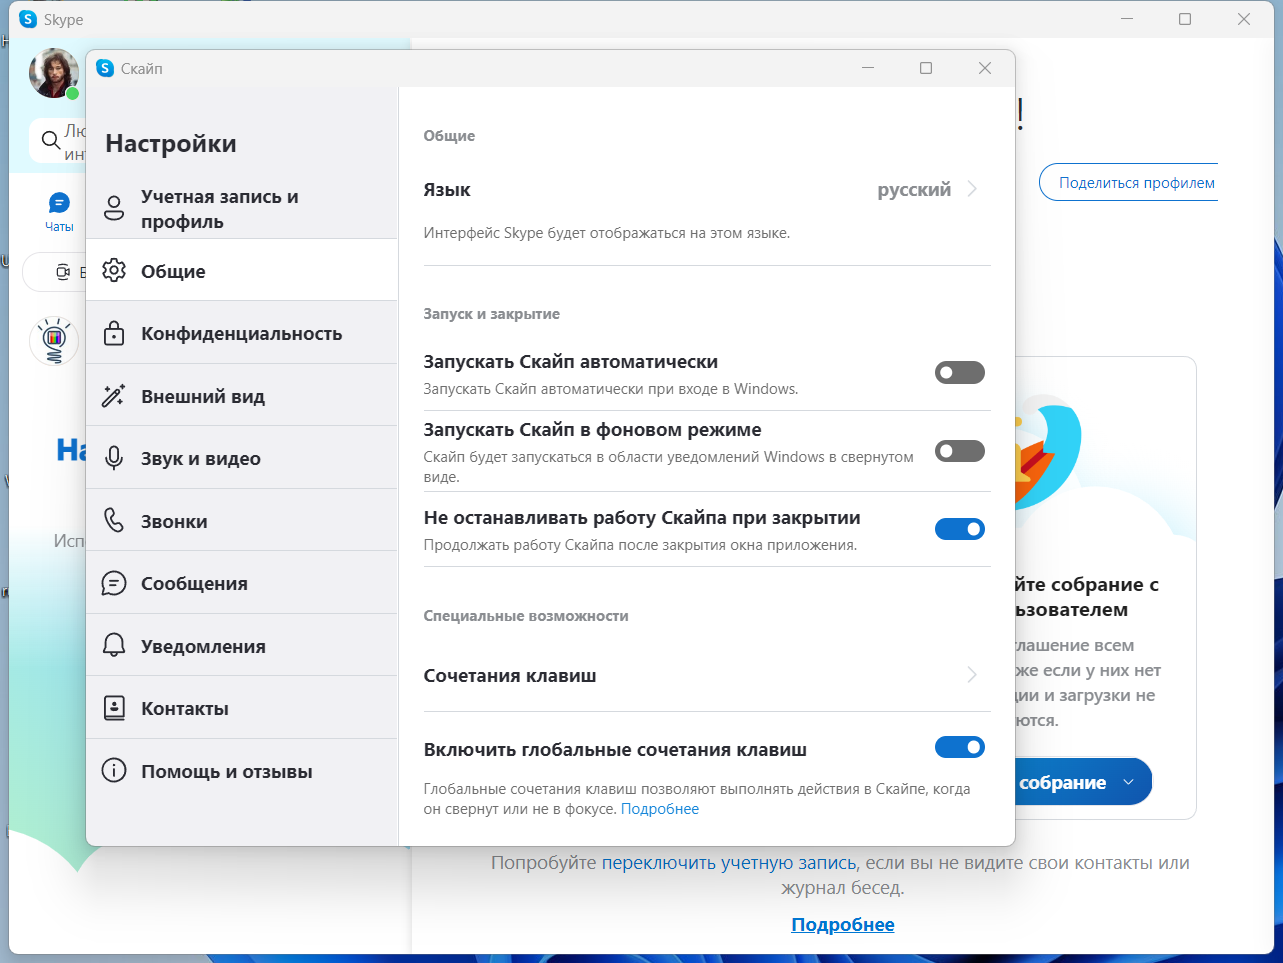Switch to Внешний вид settings
This screenshot has width=1283, height=963.
coord(242,396)
